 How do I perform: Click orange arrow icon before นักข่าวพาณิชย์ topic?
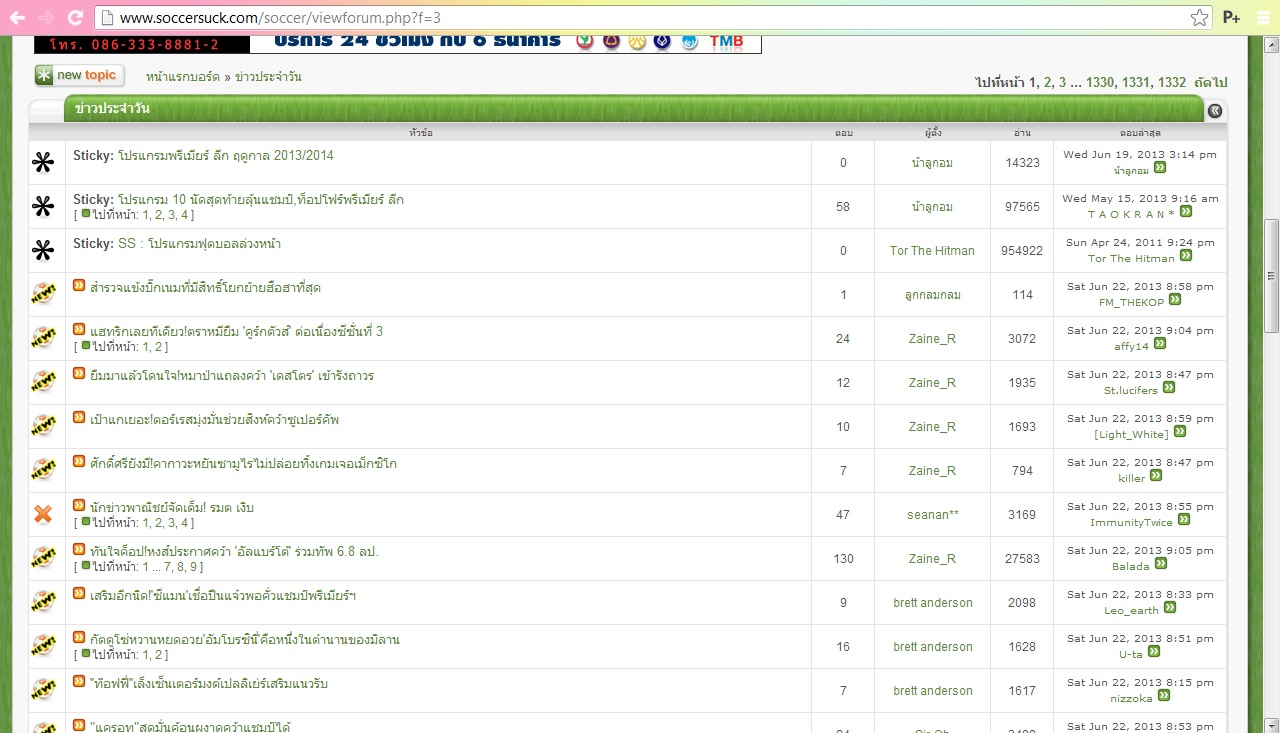coord(79,506)
